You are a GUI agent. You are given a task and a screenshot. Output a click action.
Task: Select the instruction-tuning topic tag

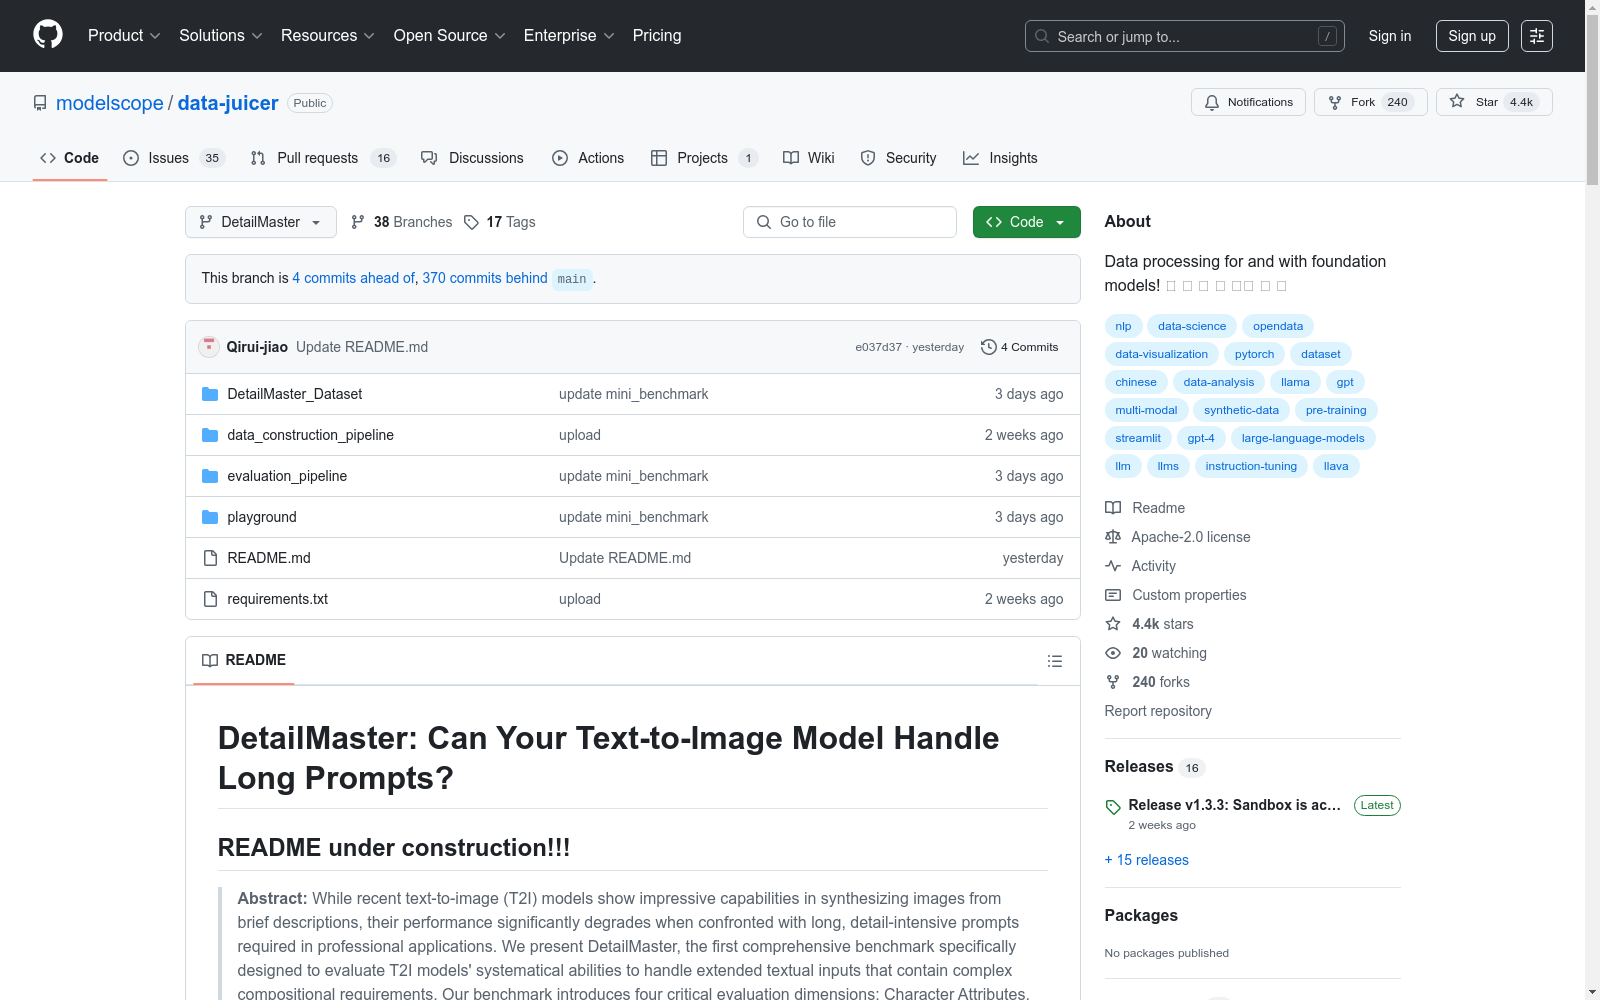(1251, 466)
